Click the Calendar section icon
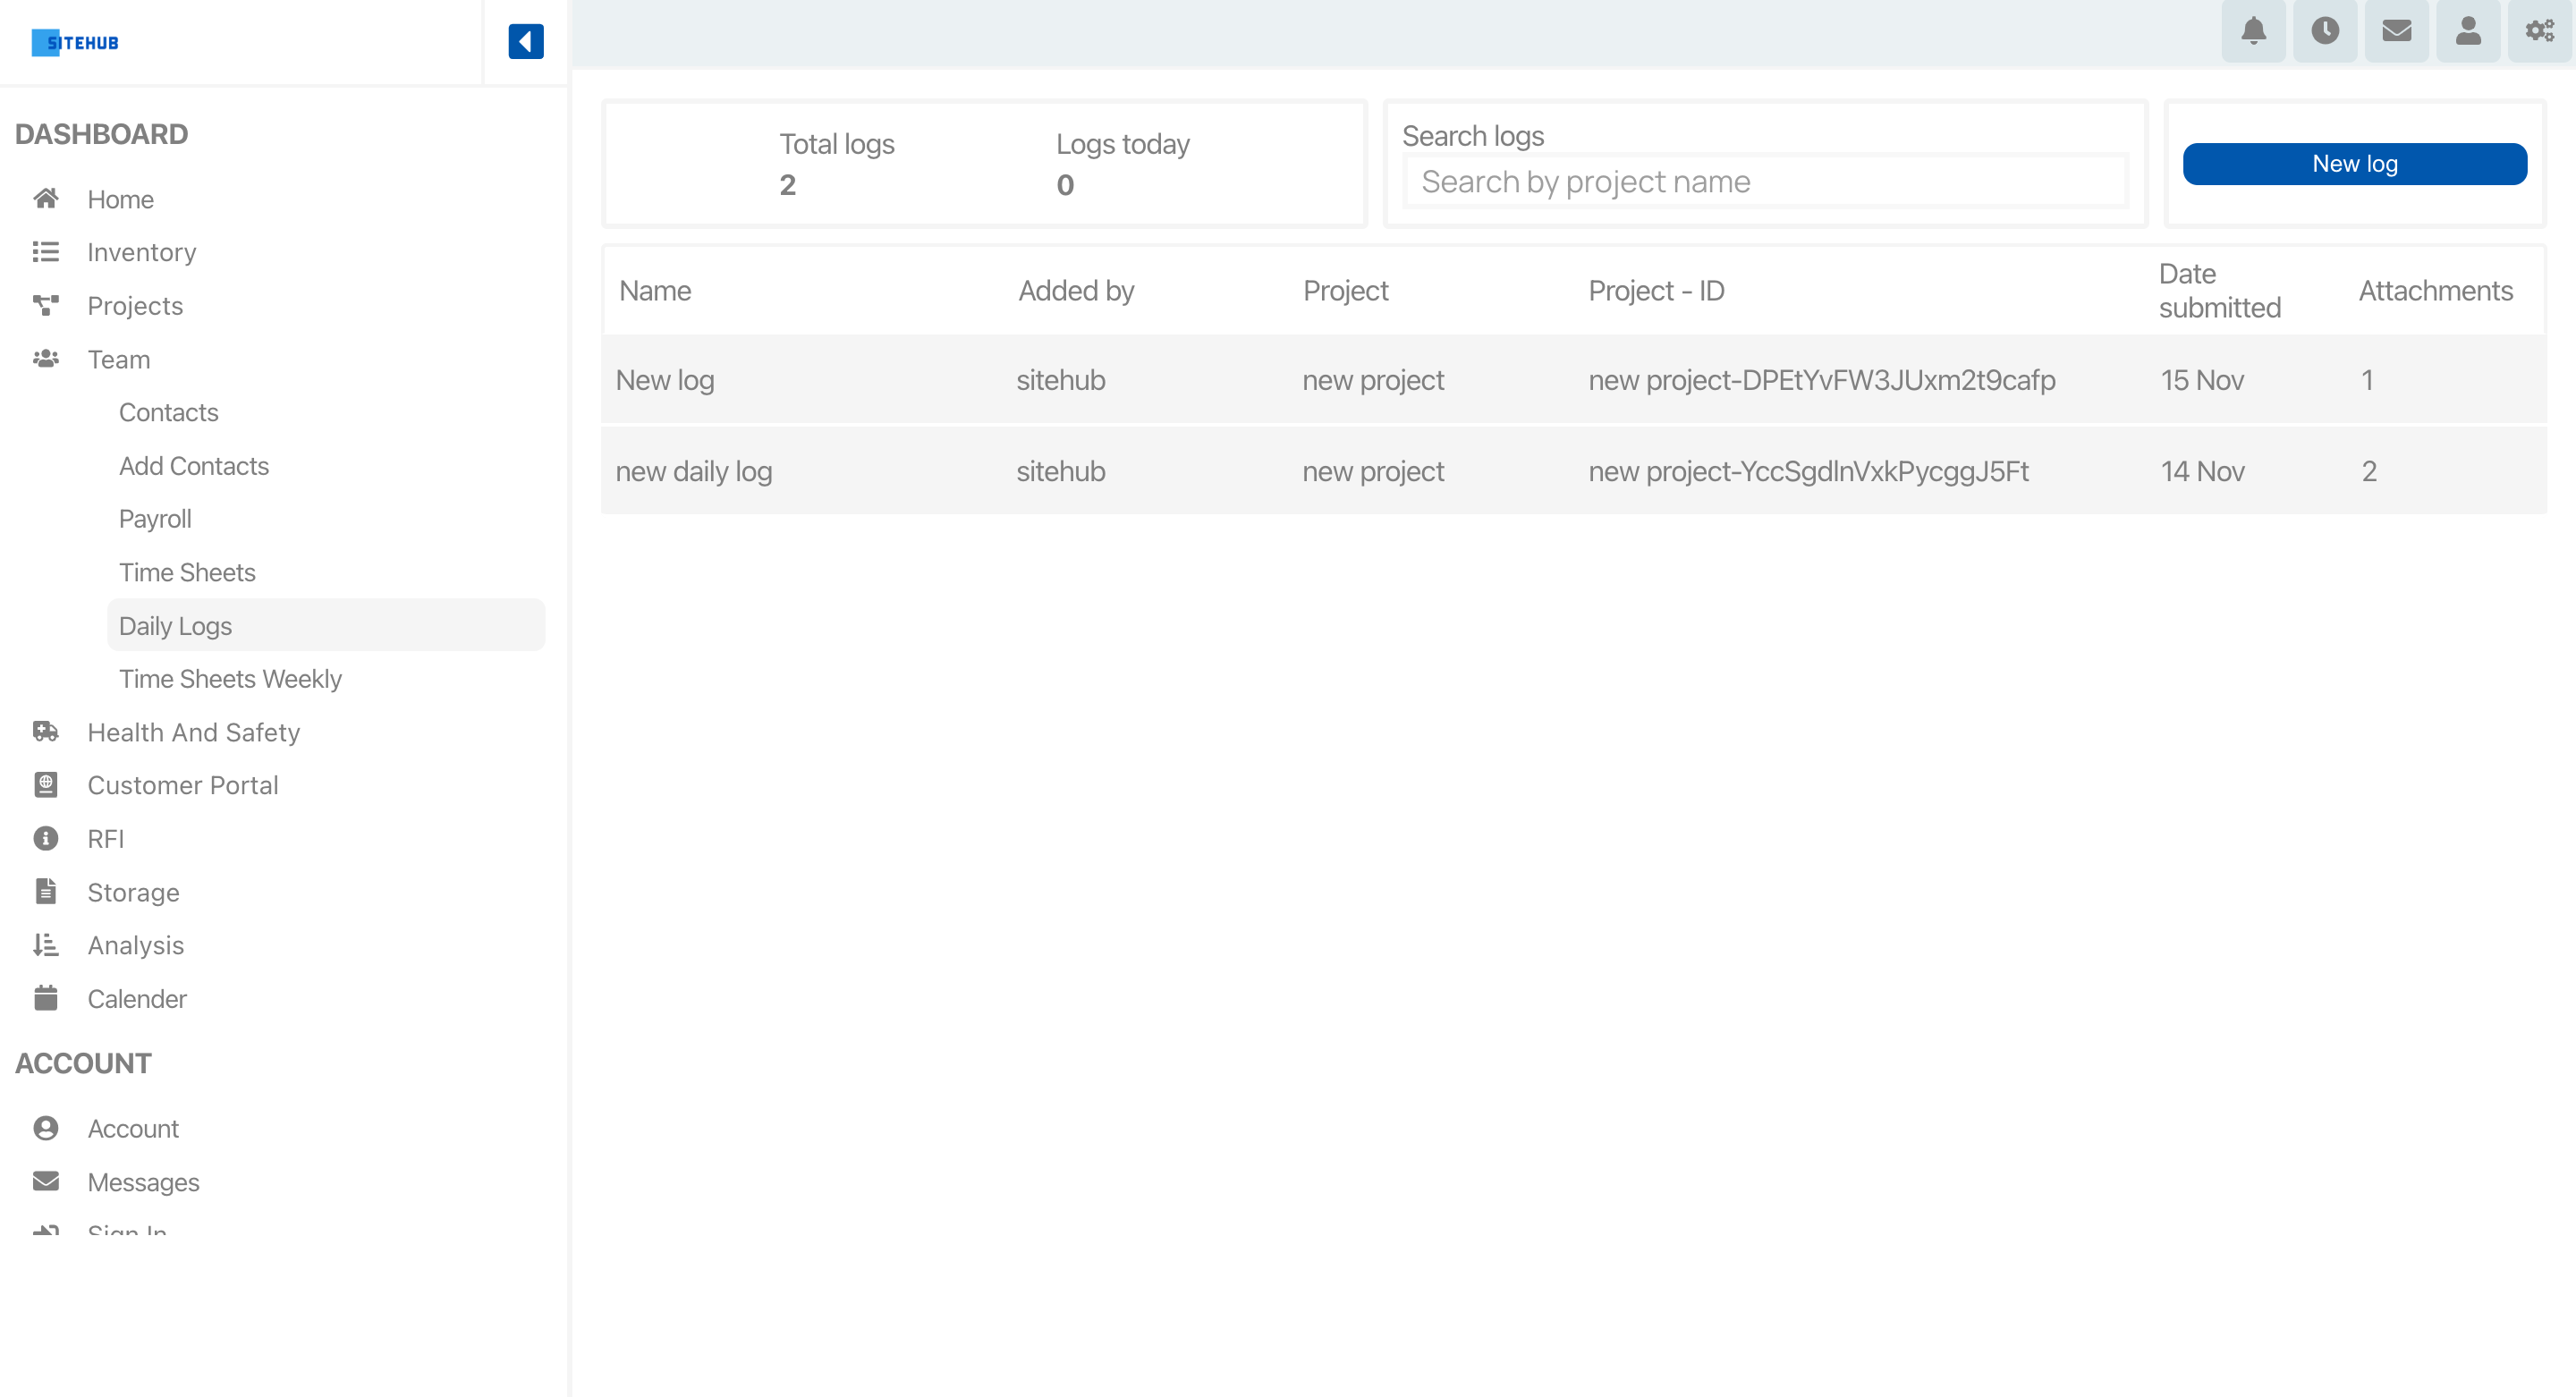 pos(45,996)
